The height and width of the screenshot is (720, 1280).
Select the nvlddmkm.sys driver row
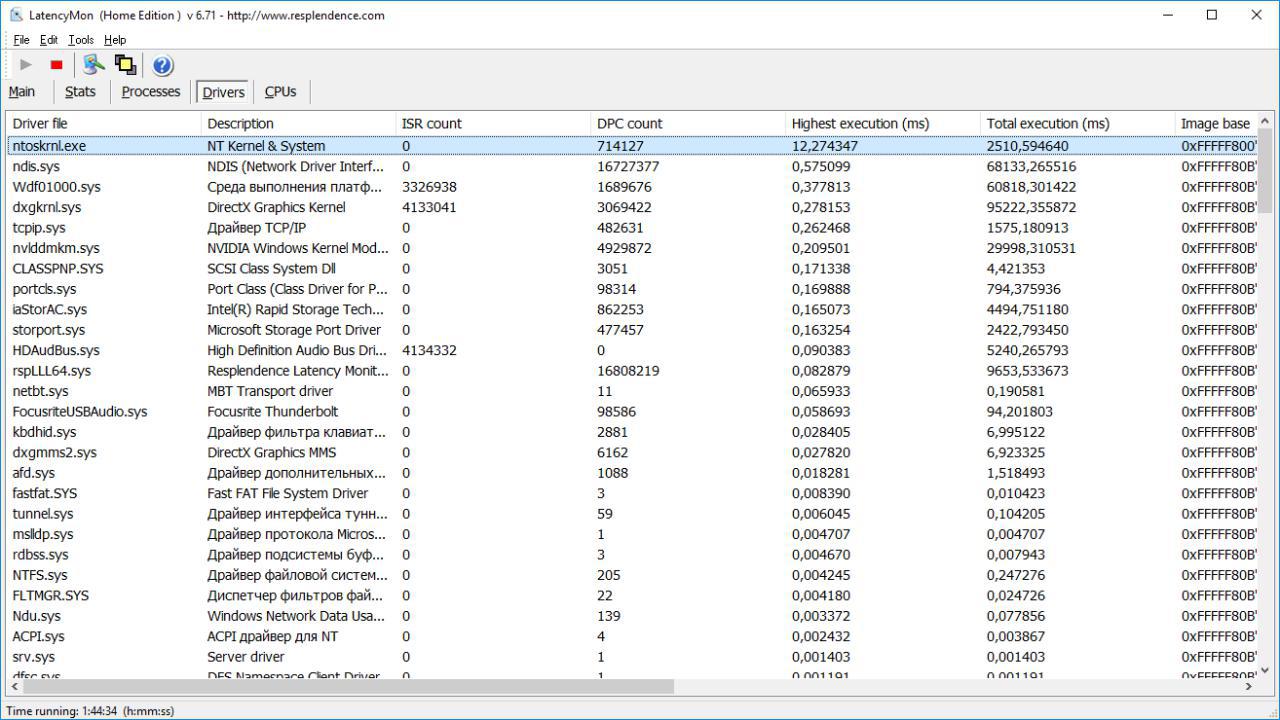(56, 248)
